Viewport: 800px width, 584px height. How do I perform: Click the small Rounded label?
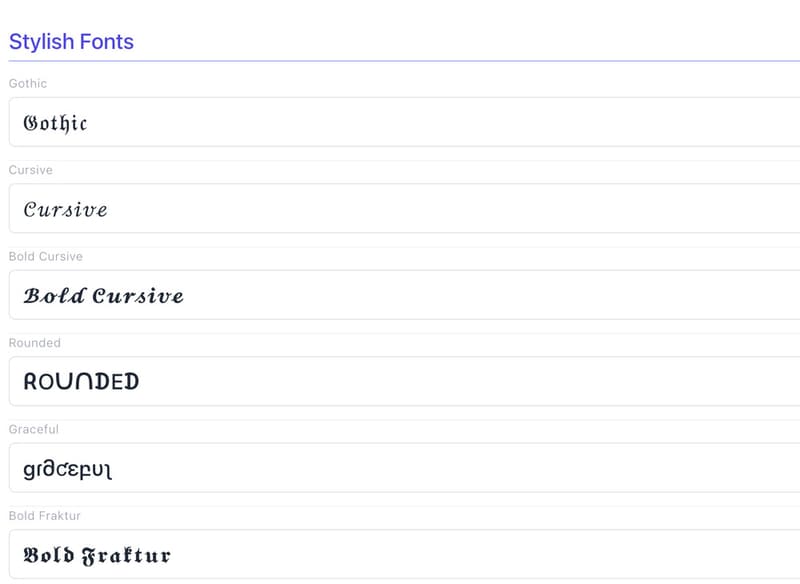click(35, 343)
